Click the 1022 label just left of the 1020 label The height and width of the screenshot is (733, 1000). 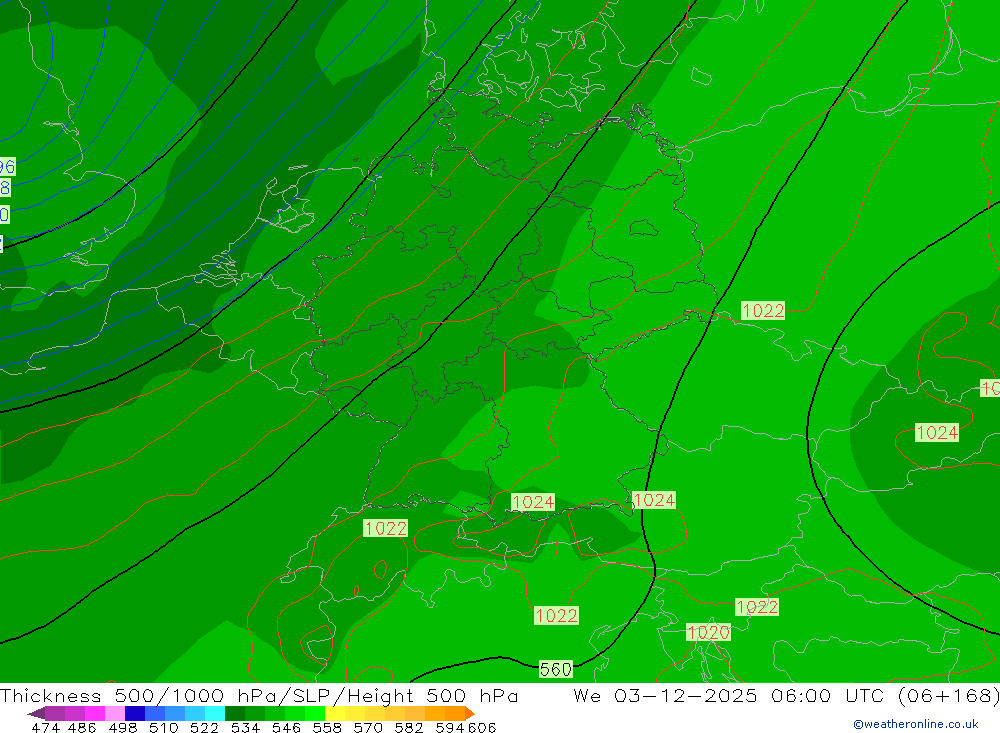pyautogui.click(x=556, y=616)
